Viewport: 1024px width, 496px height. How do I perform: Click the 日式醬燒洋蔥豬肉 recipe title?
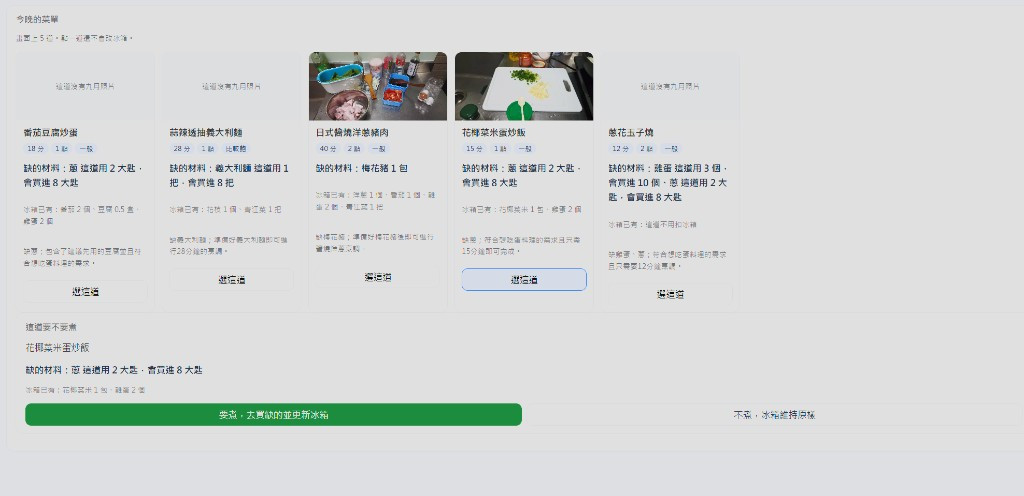pyautogui.click(x=353, y=132)
